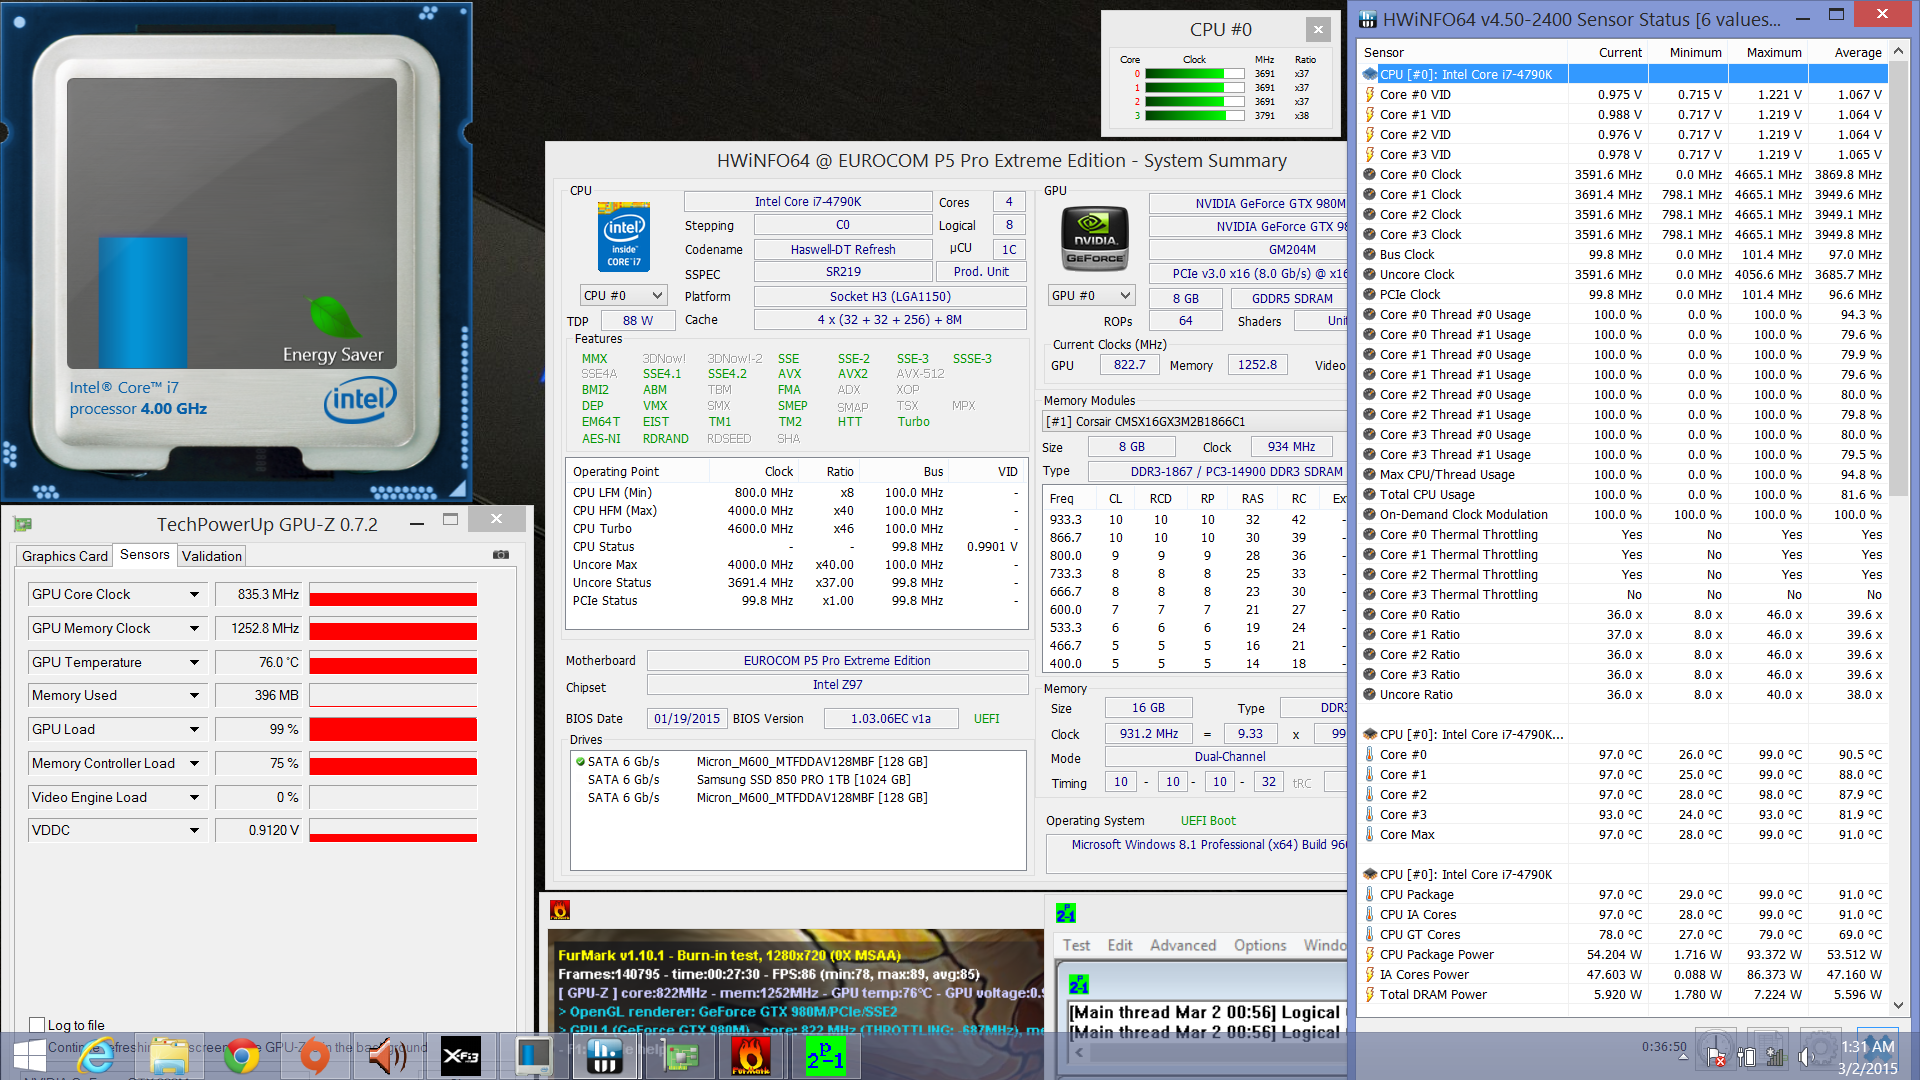Open the GPU #0 selector dropdown
Screen dimensions: 1920x1080
(1092, 296)
